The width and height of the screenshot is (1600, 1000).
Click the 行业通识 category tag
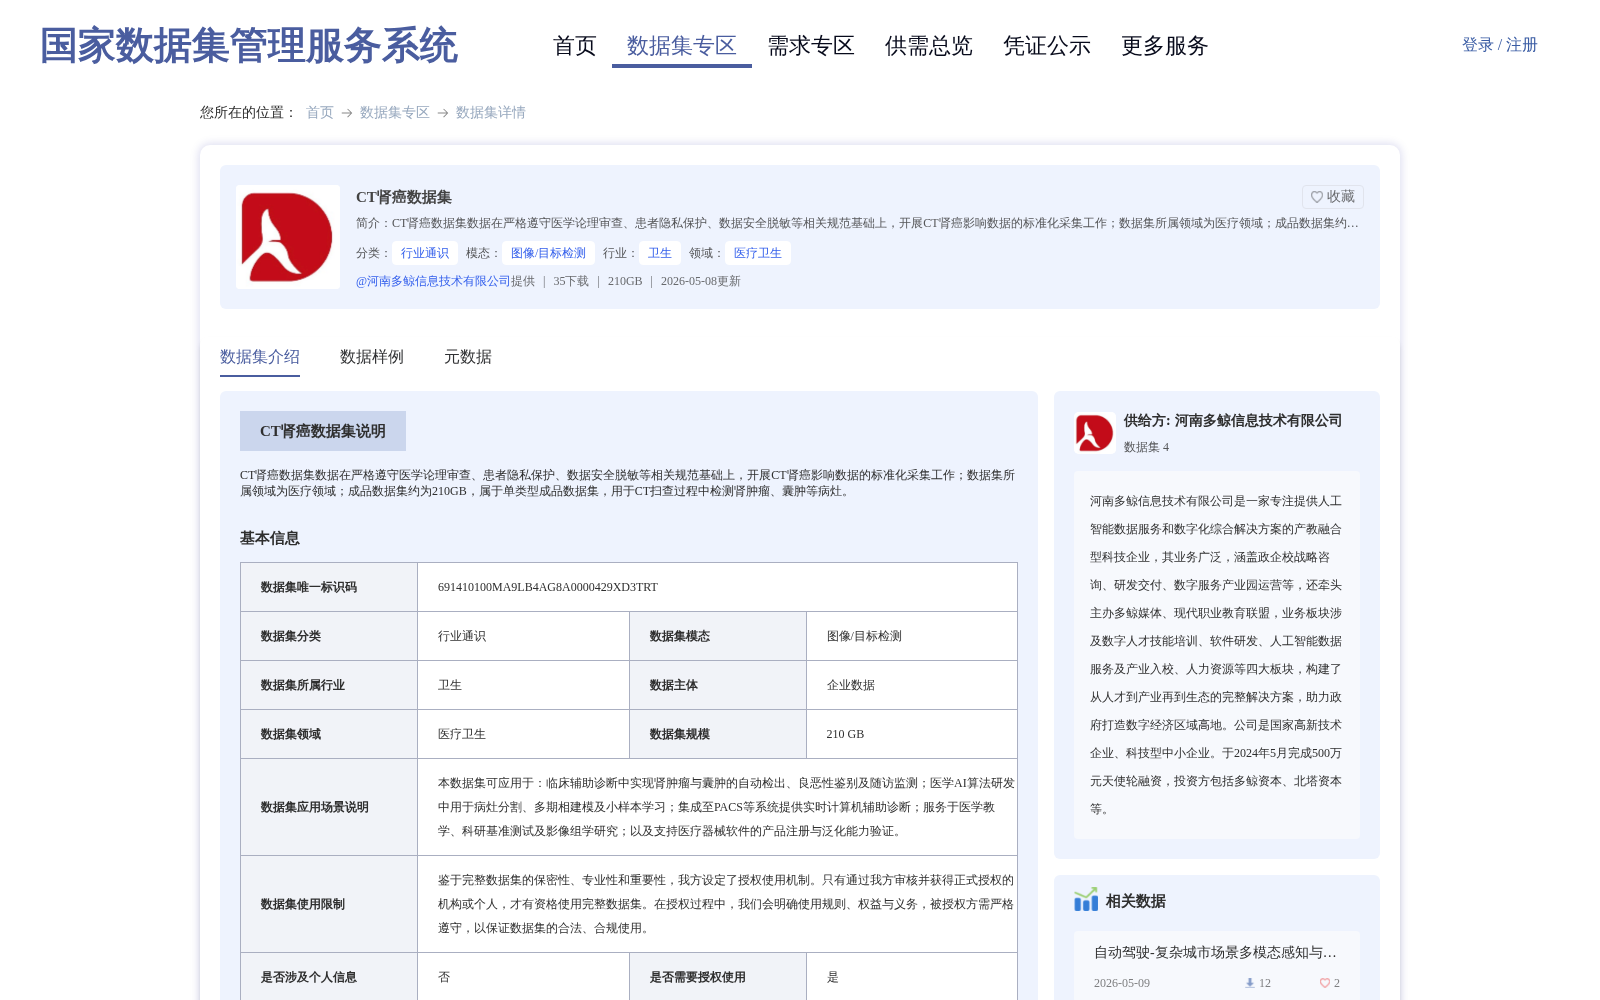425,253
